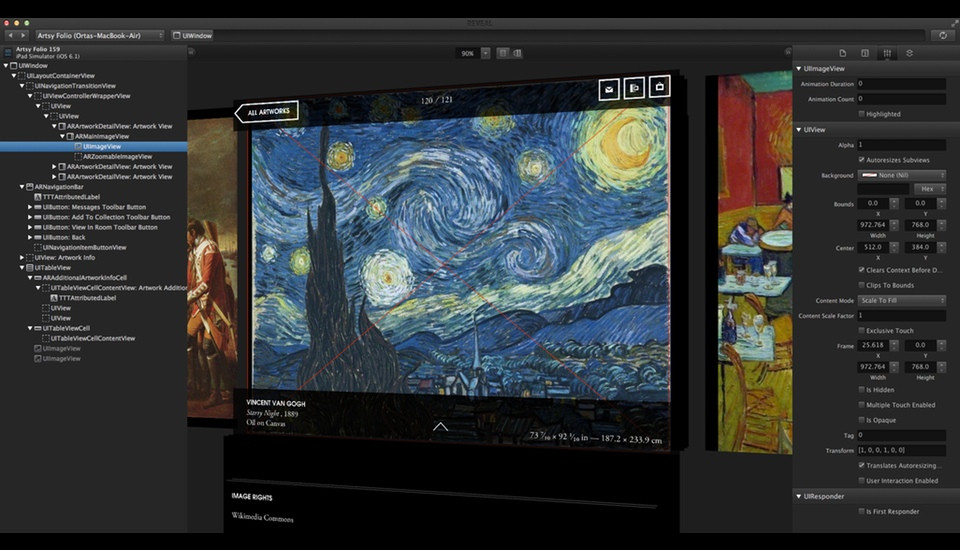Open the Artsy Folio app selector dropdown

click(x=100, y=36)
